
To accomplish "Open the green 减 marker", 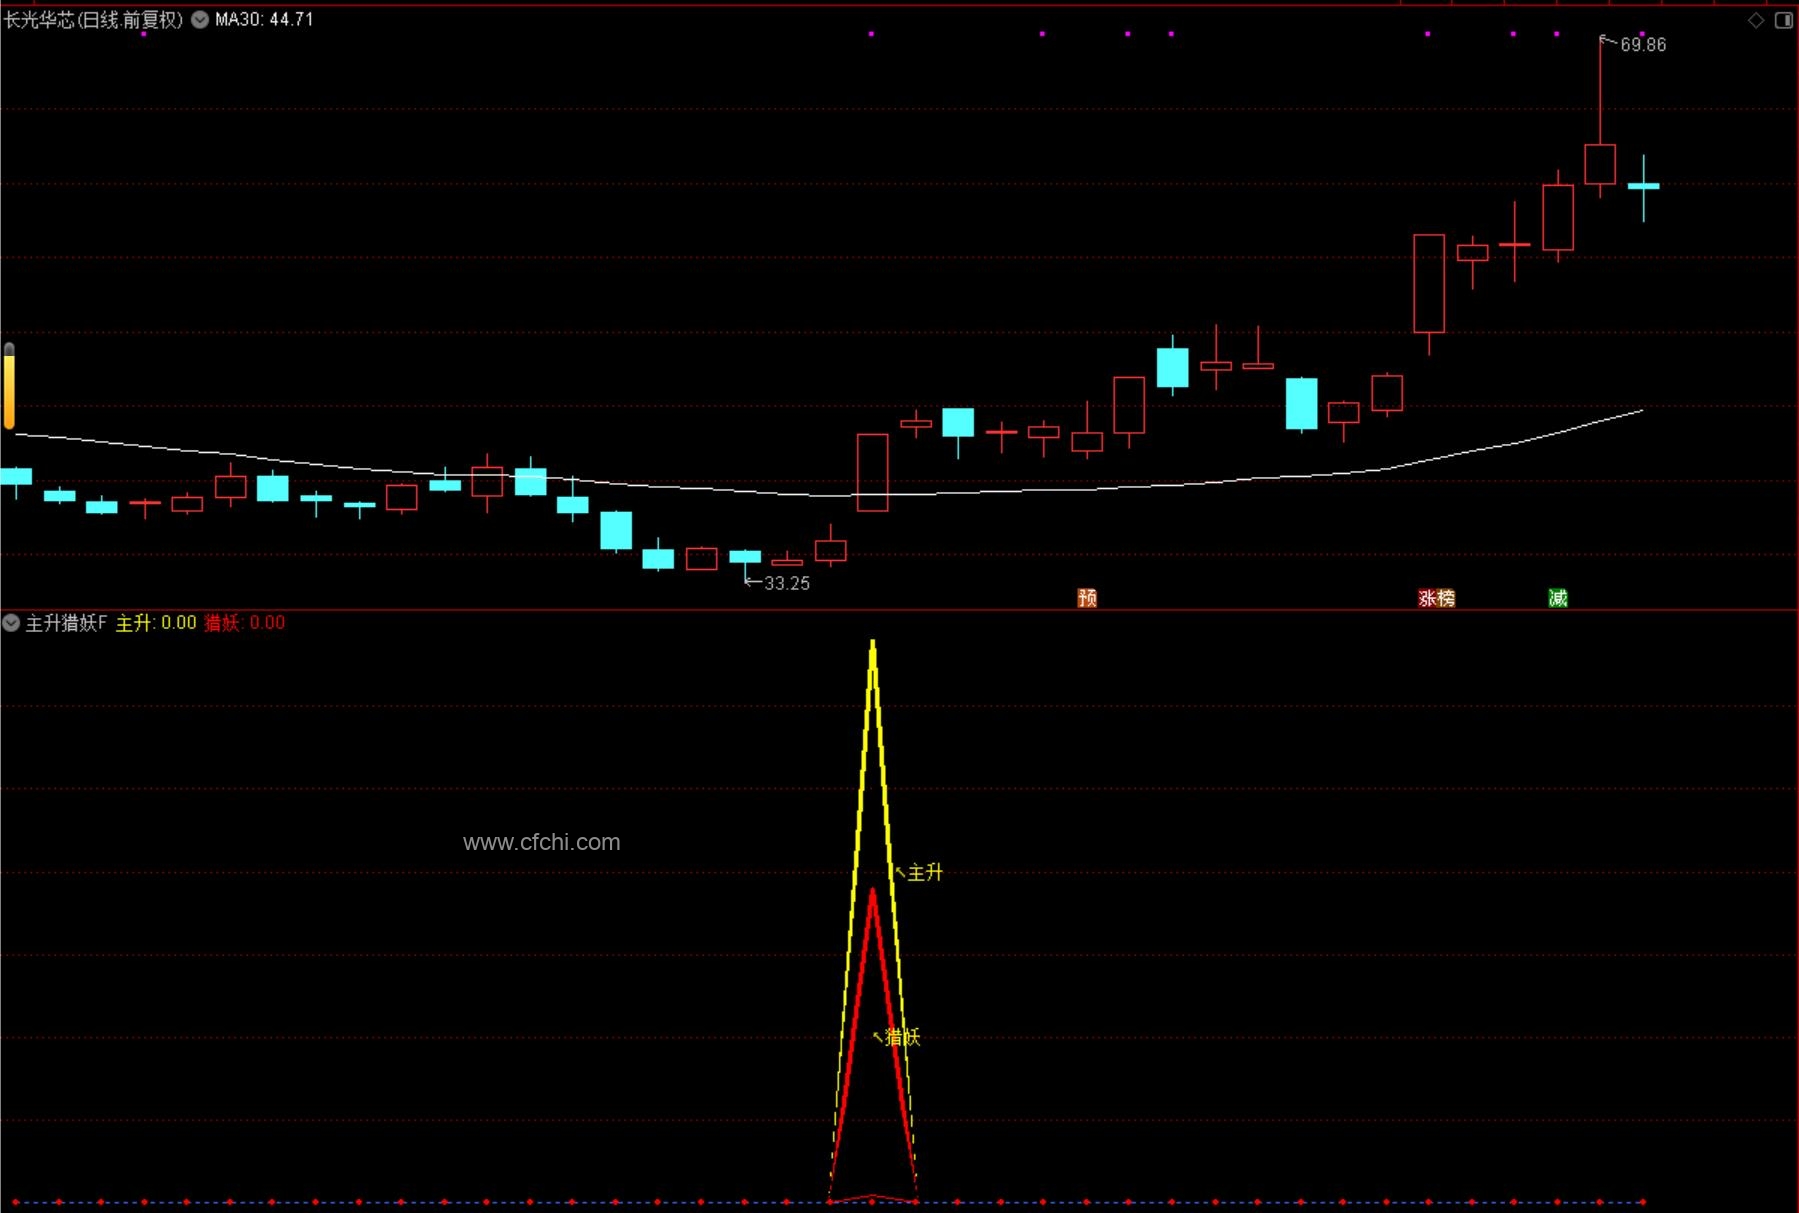I will click(1558, 598).
